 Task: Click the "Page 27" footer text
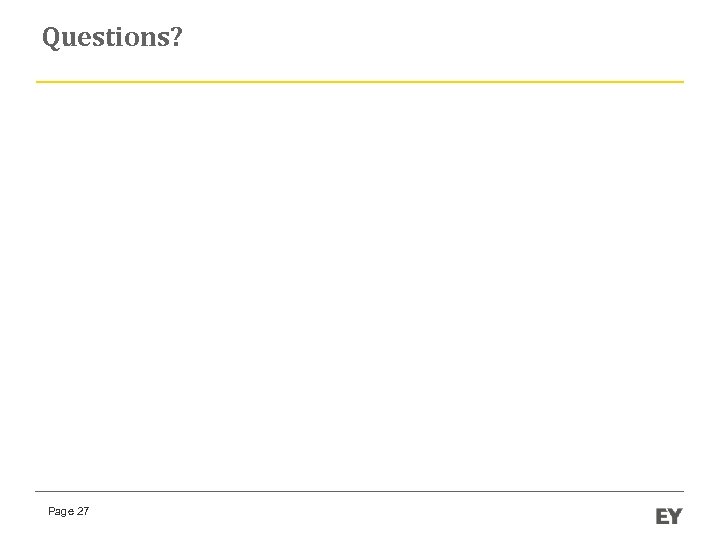[x=68, y=511]
